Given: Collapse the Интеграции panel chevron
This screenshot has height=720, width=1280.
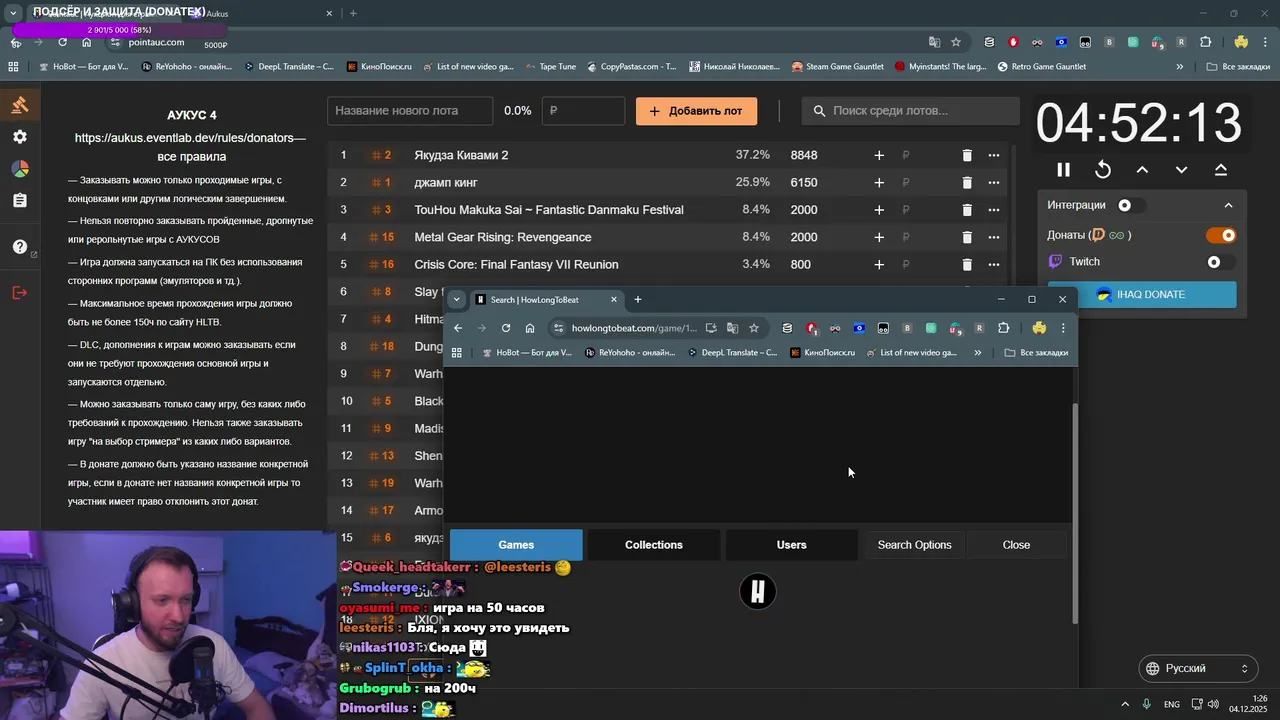Looking at the screenshot, I should [1228, 205].
